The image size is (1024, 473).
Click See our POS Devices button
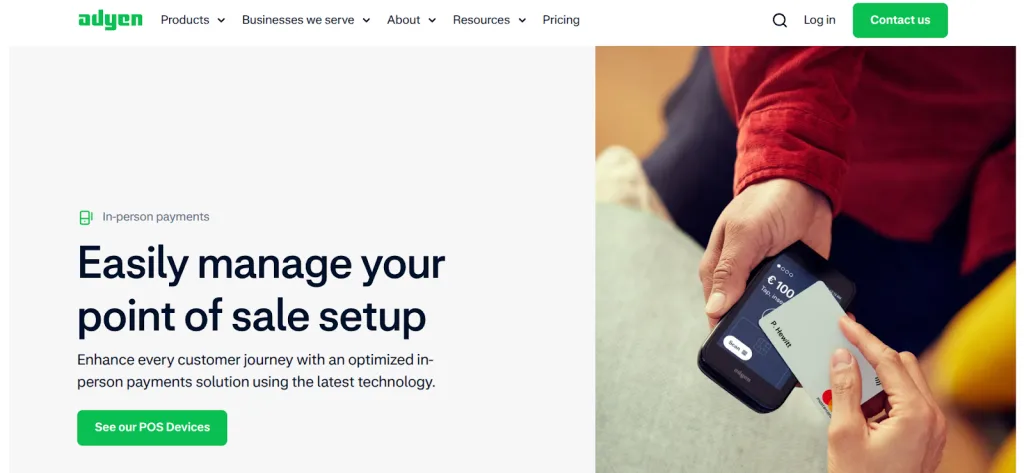152,428
